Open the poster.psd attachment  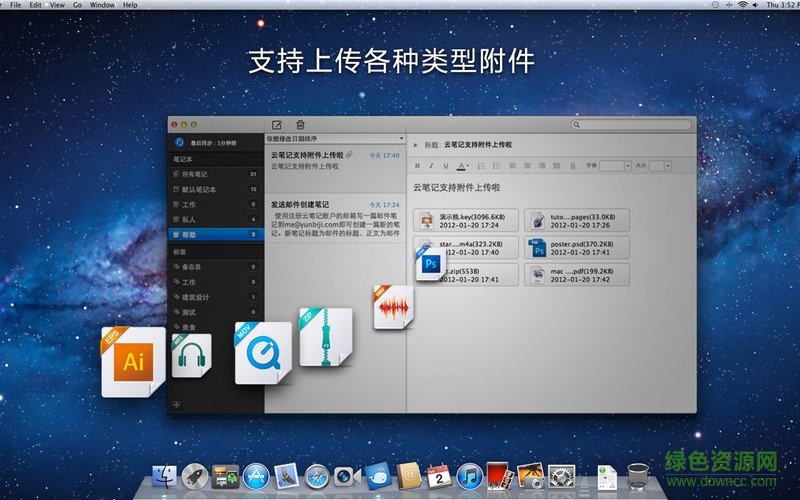pos(577,247)
